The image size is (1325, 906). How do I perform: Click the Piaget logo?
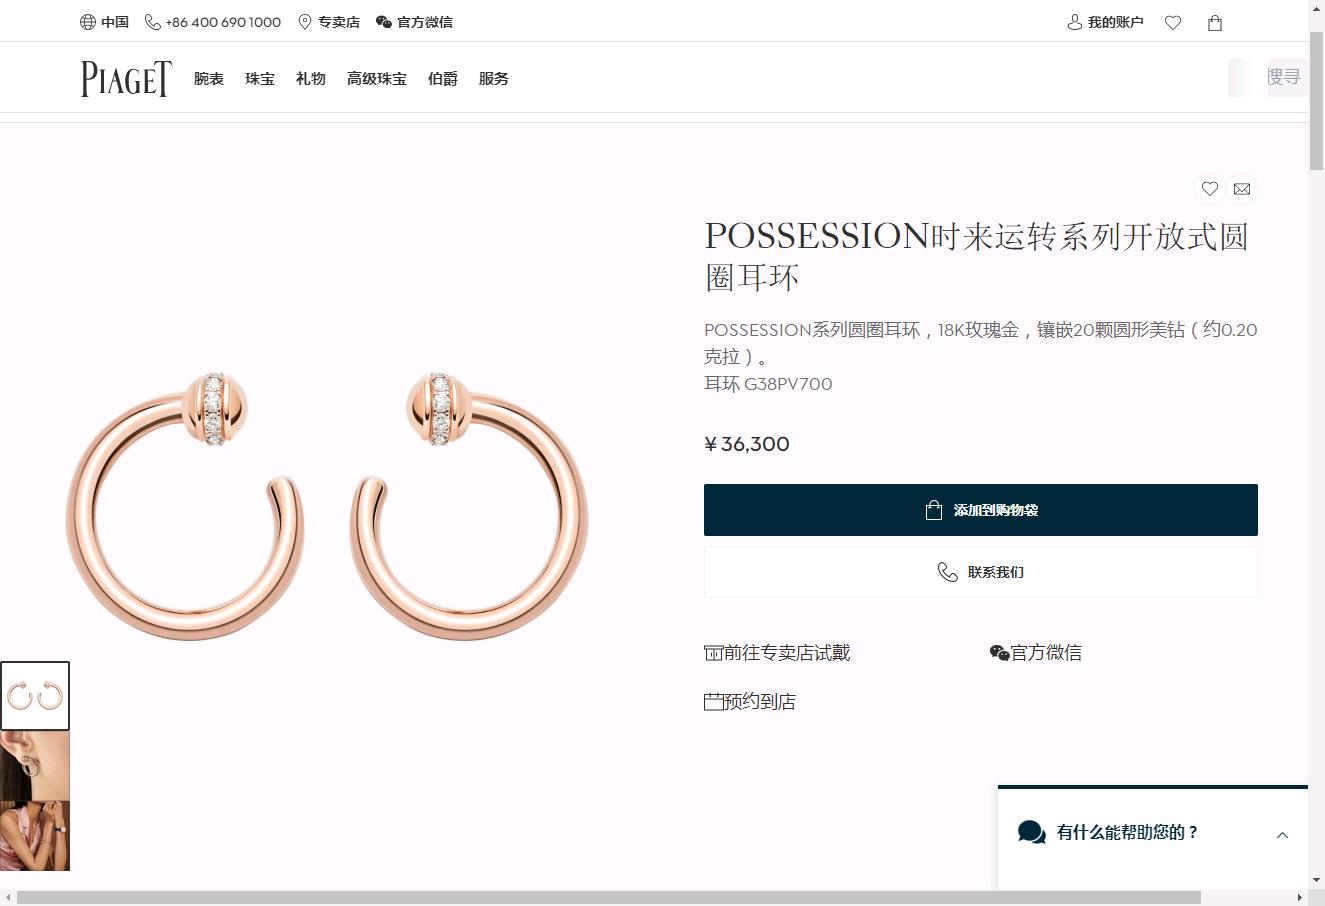tap(126, 78)
